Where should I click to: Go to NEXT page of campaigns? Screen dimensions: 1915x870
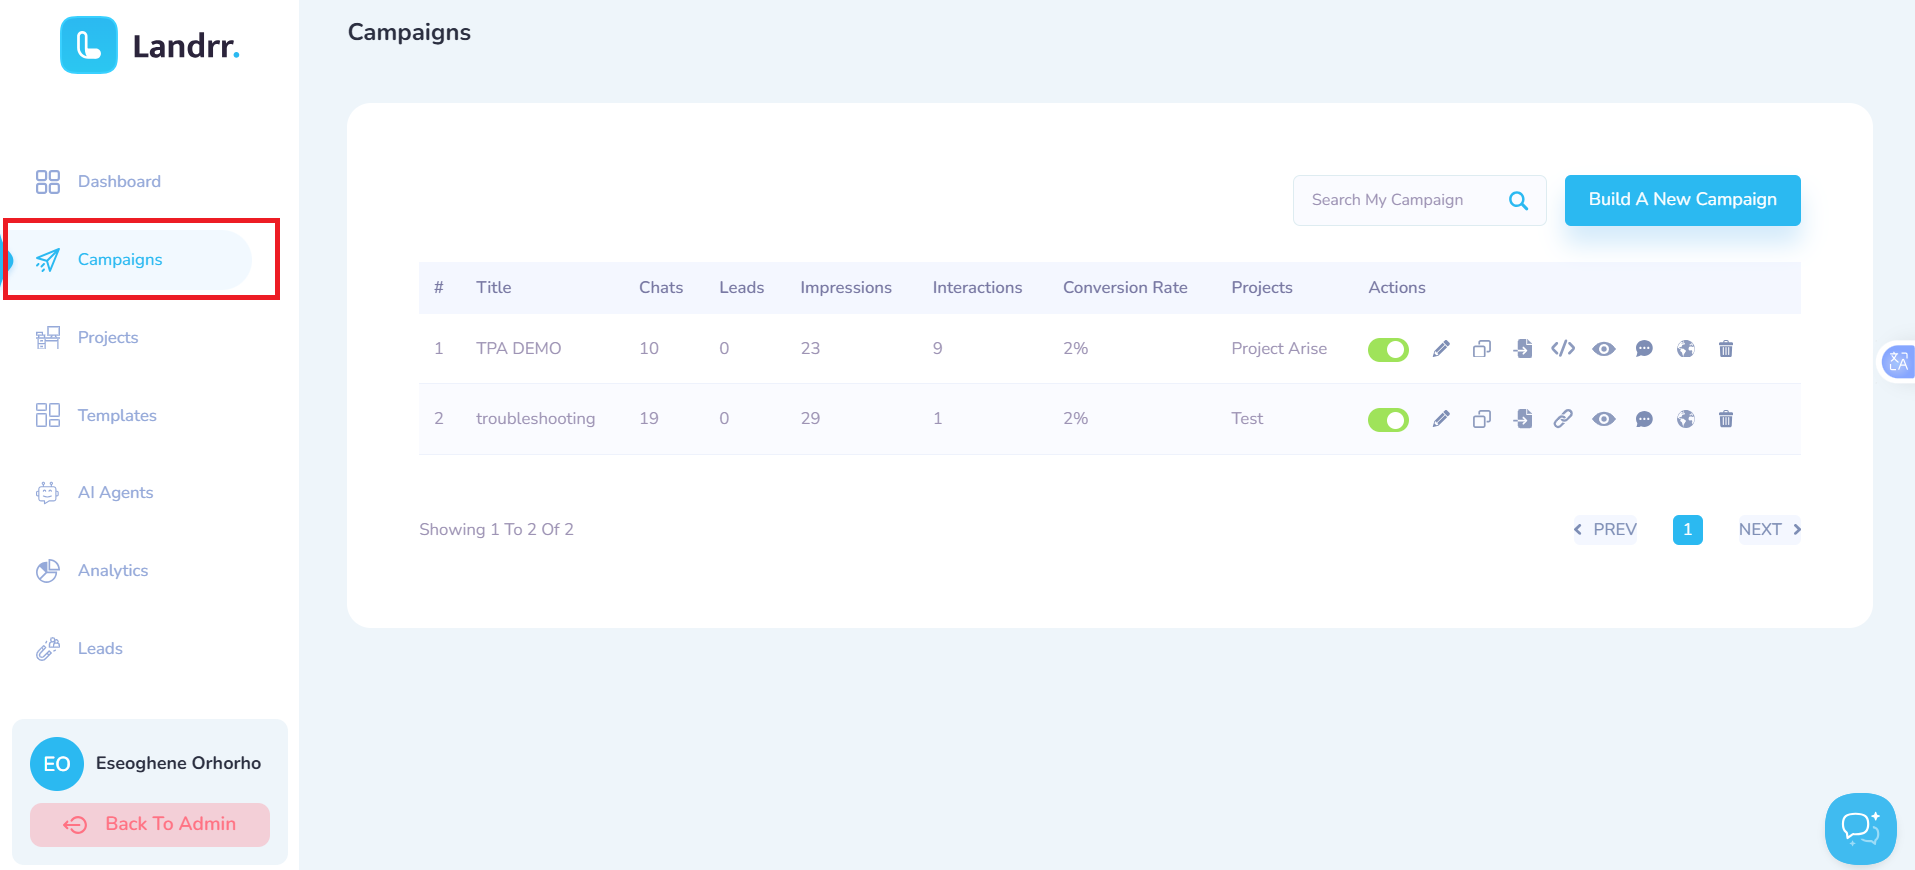click(1769, 530)
